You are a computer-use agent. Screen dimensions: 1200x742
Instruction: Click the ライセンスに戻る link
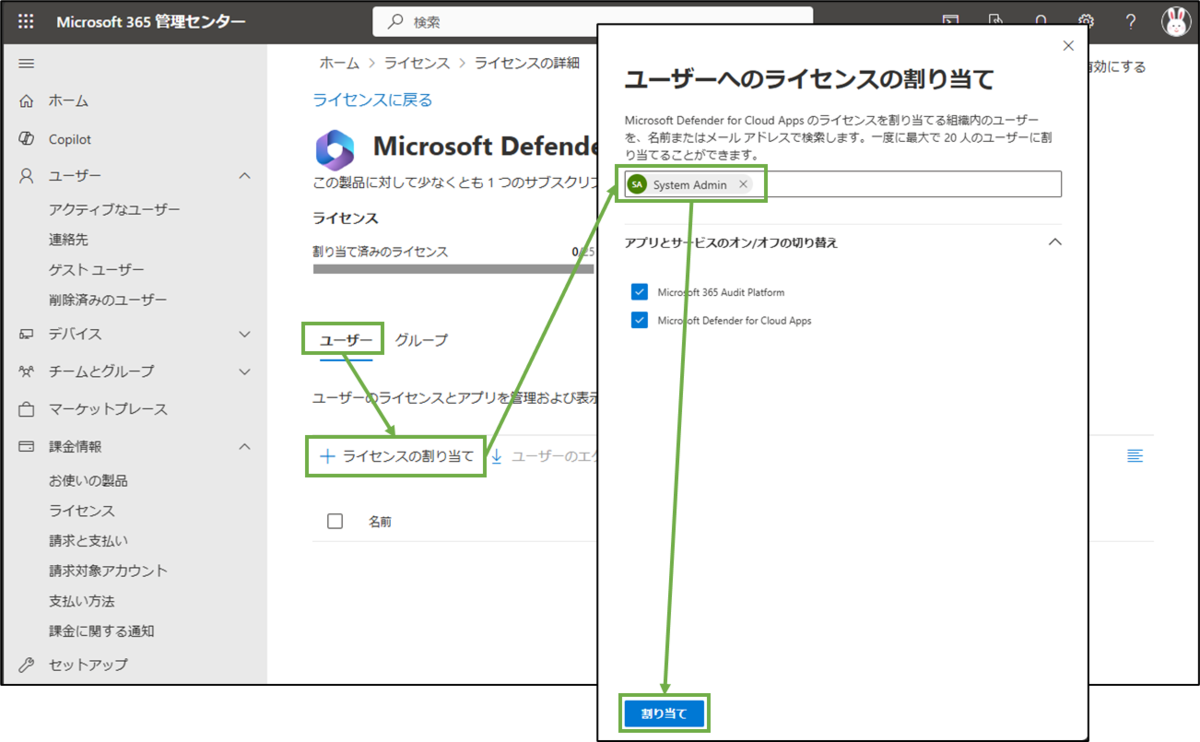[373, 100]
